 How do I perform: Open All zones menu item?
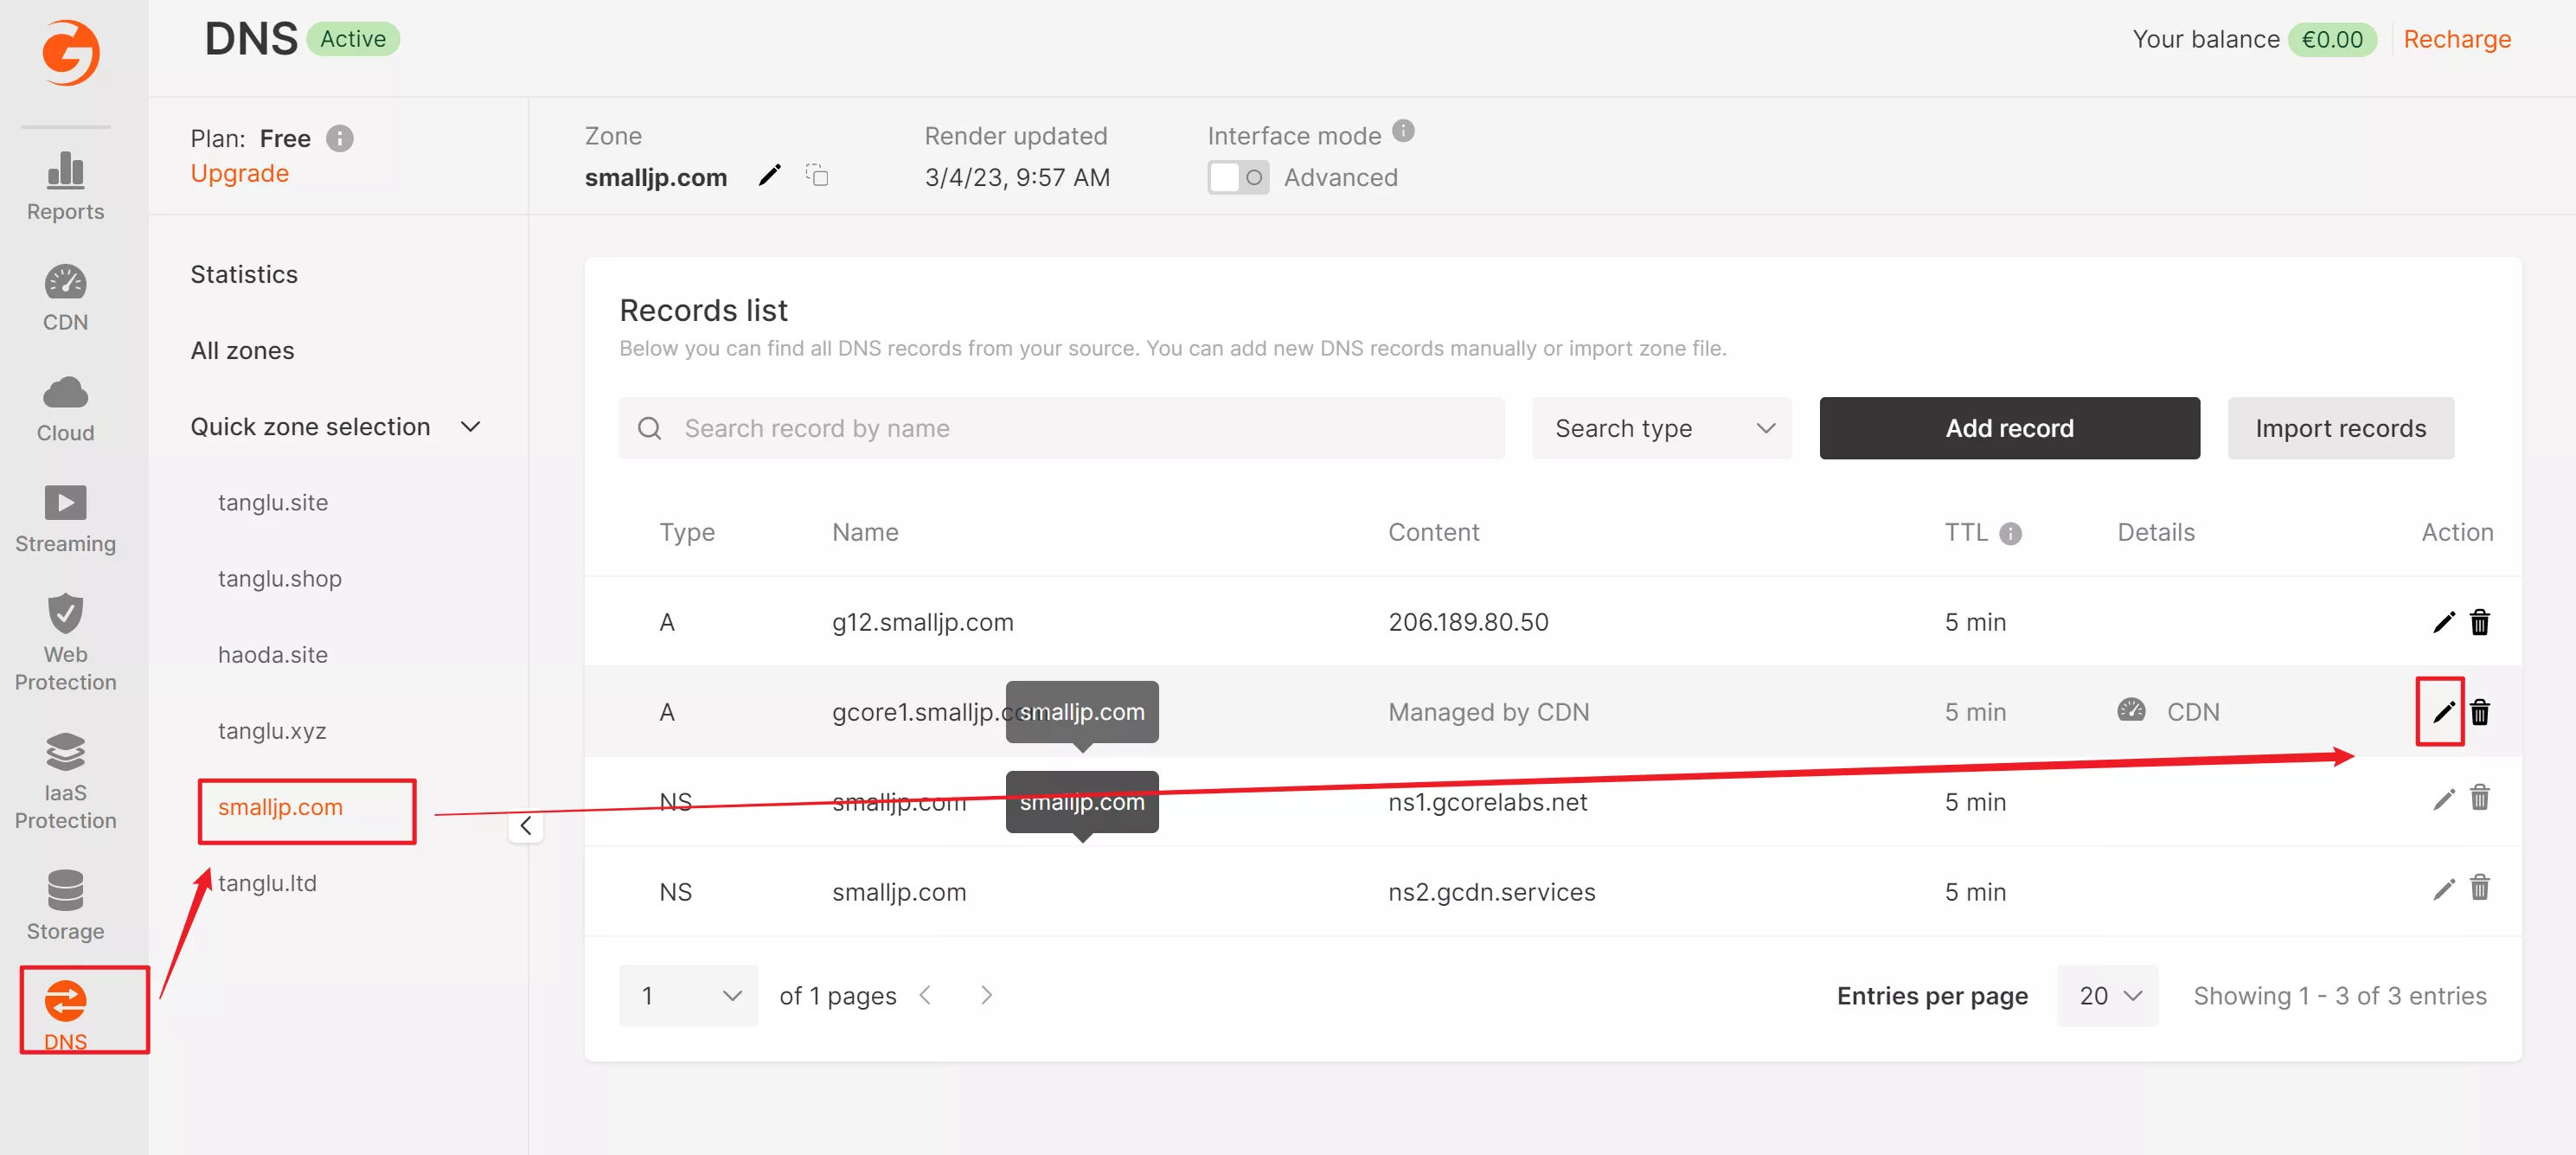tap(242, 350)
